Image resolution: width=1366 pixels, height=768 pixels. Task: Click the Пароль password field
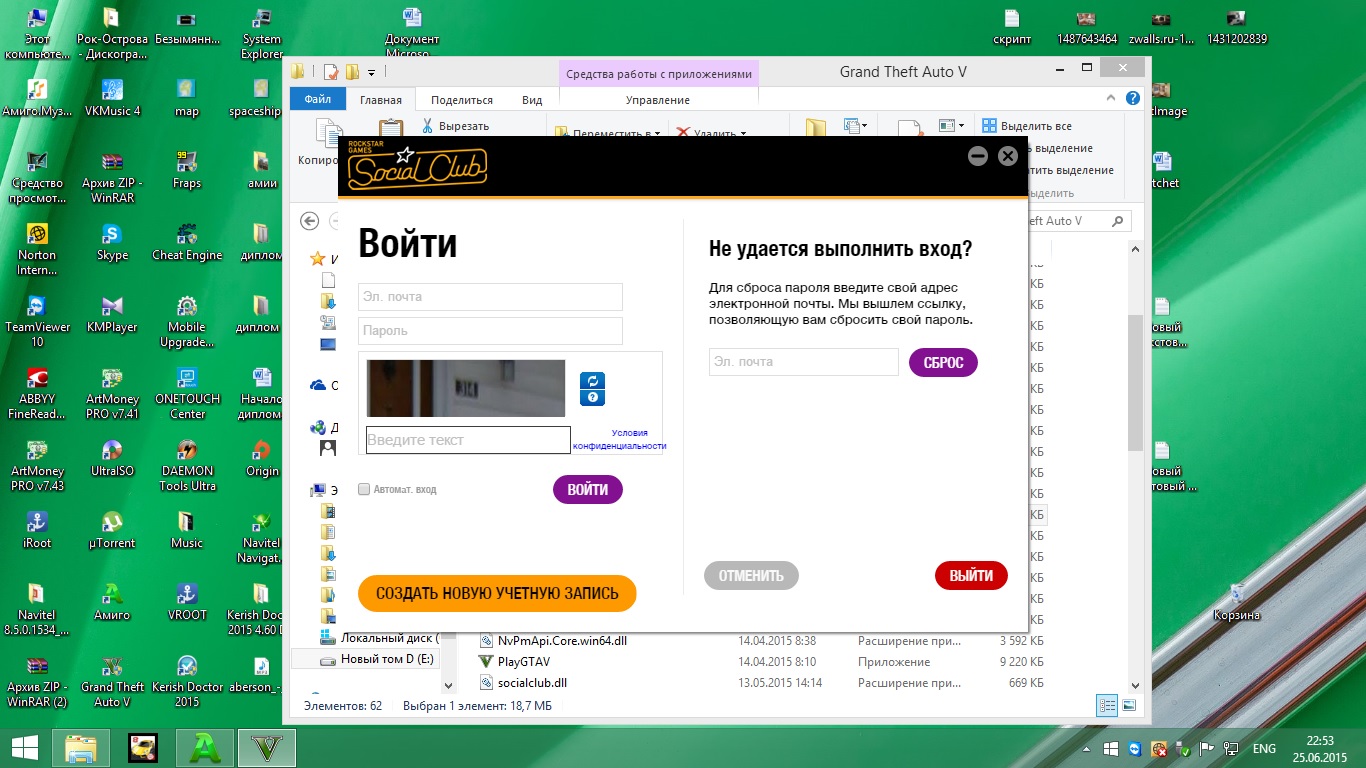click(490, 331)
